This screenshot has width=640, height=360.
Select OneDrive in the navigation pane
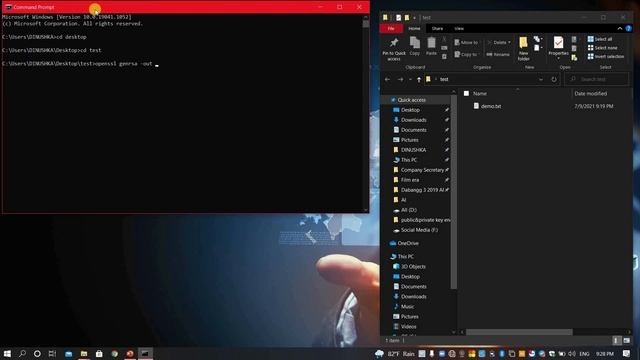[408, 243]
